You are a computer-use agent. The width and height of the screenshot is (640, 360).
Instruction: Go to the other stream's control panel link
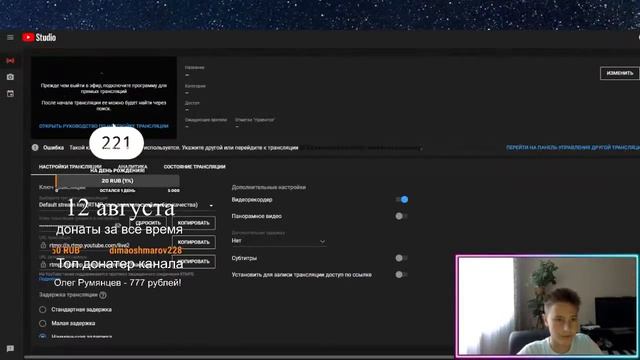point(573,147)
